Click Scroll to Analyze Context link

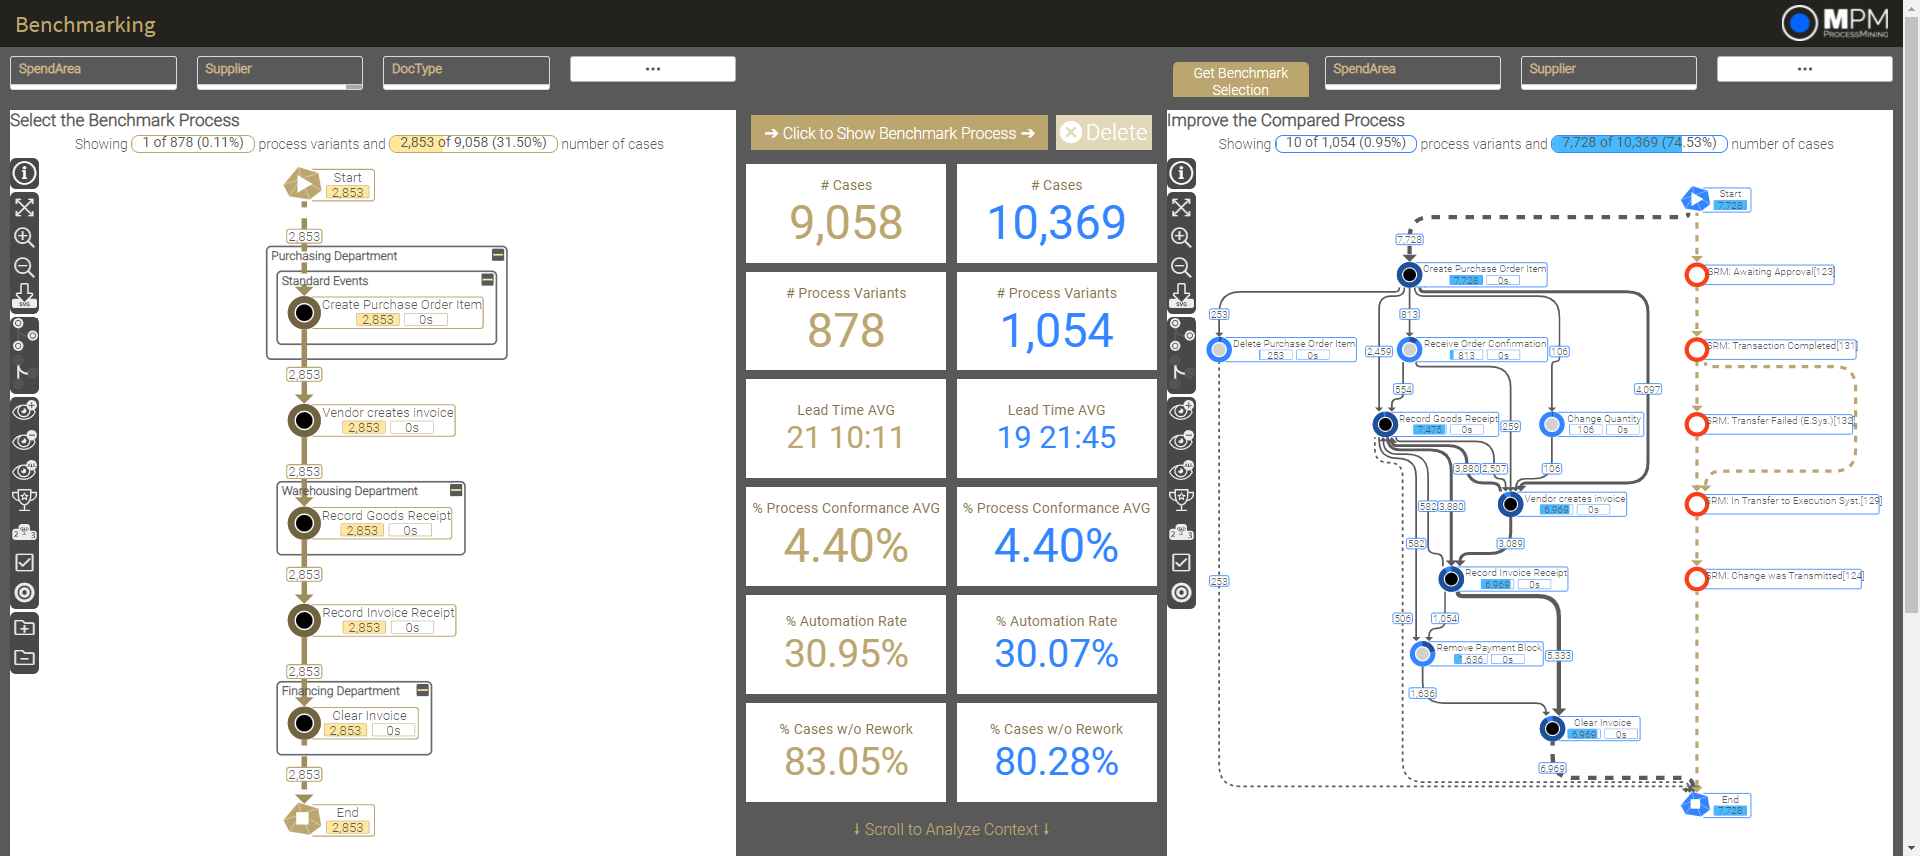pos(951,829)
